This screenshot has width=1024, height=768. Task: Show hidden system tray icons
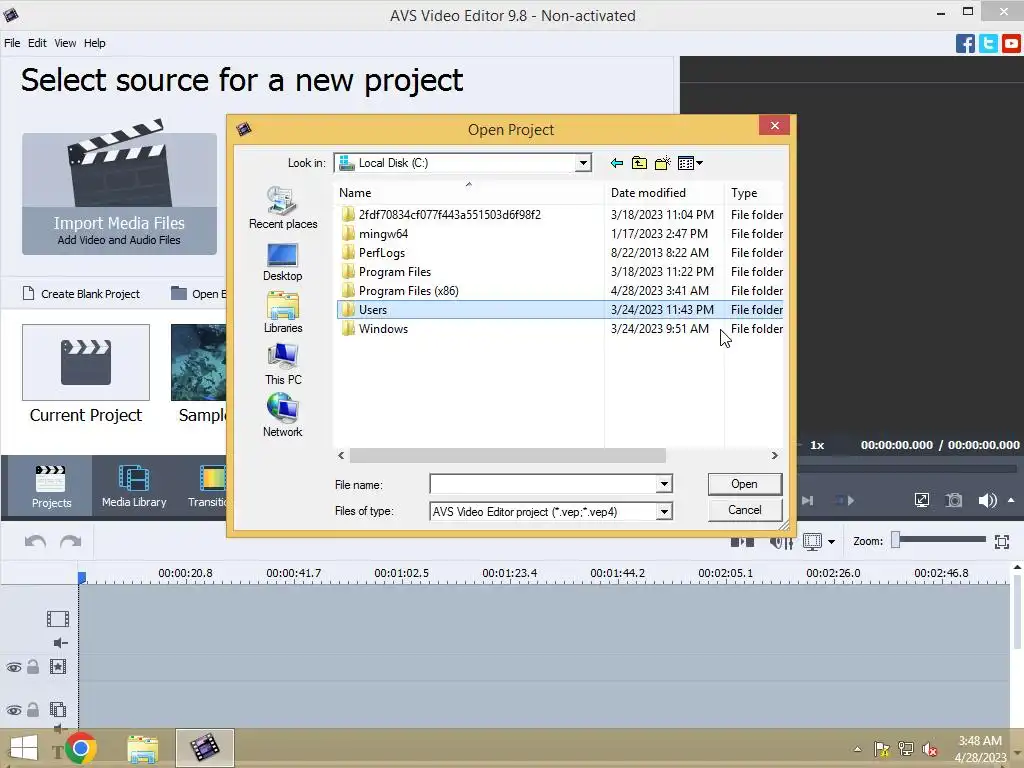857,749
